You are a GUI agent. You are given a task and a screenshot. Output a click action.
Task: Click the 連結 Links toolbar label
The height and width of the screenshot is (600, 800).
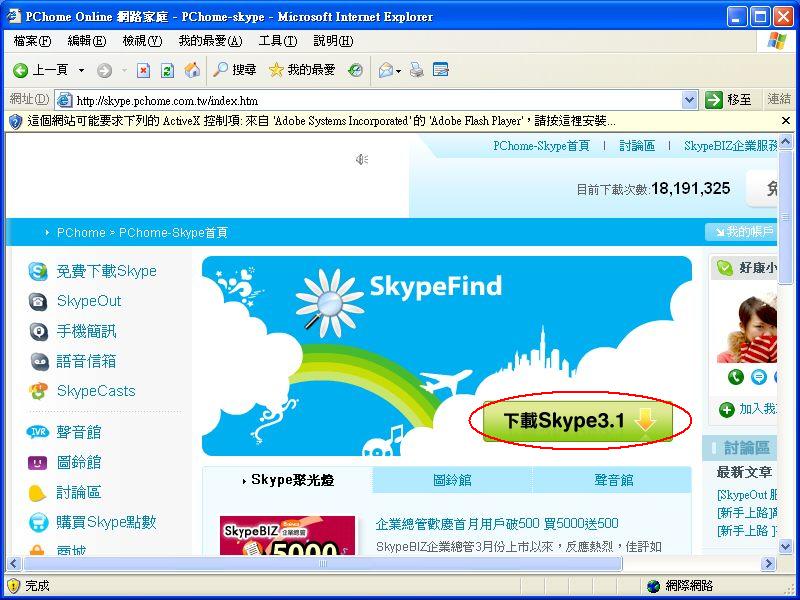(x=779, y=99)
